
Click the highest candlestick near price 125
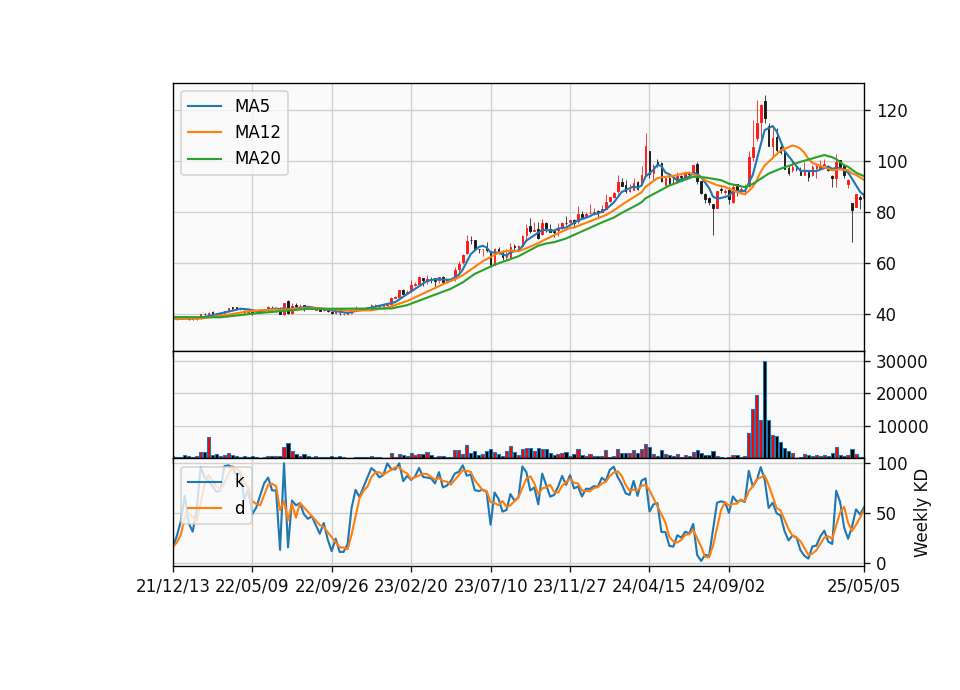765,110
